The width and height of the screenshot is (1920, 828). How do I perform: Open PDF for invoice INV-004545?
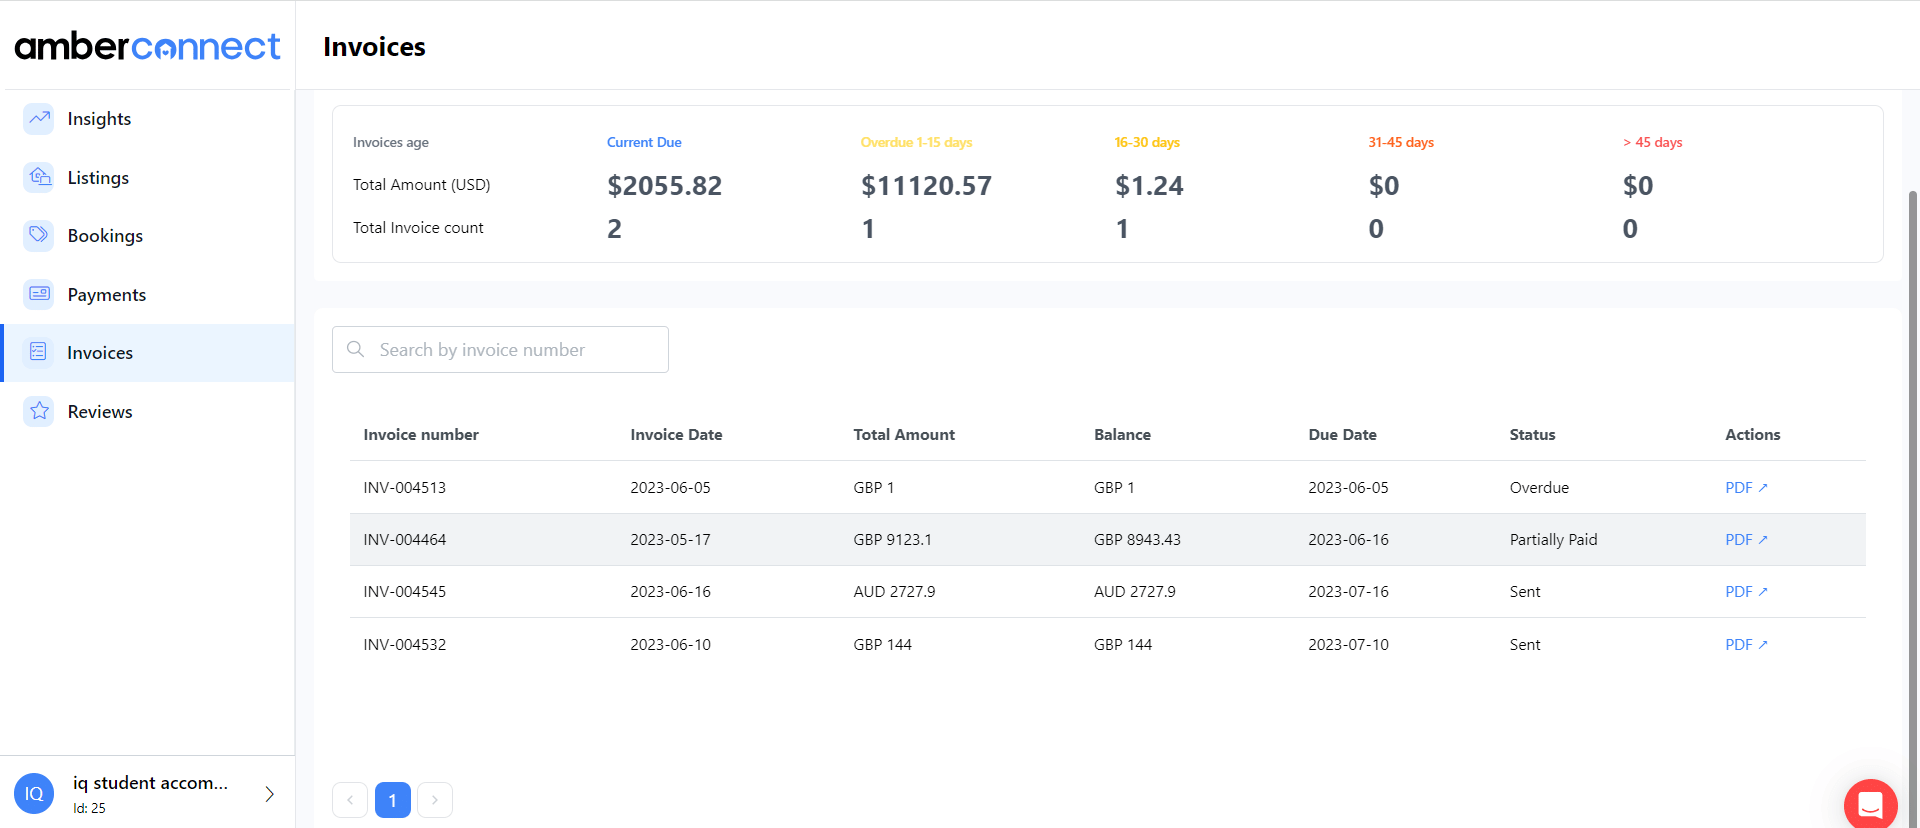pyautogui.click(x=1745, y=592)
